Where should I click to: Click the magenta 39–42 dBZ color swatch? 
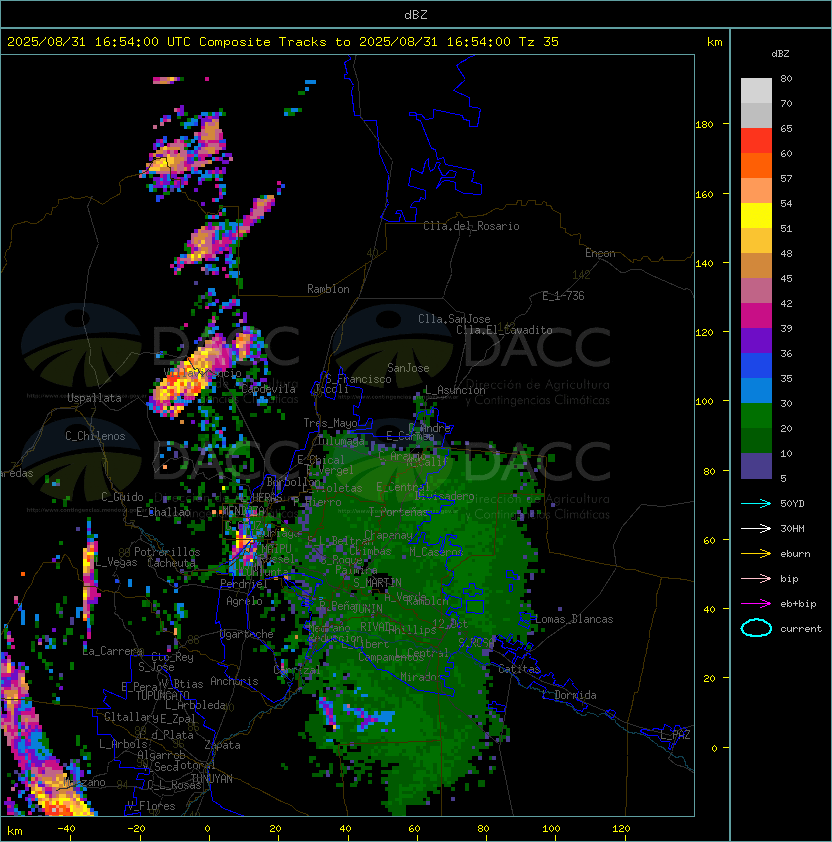coord(756,316)
